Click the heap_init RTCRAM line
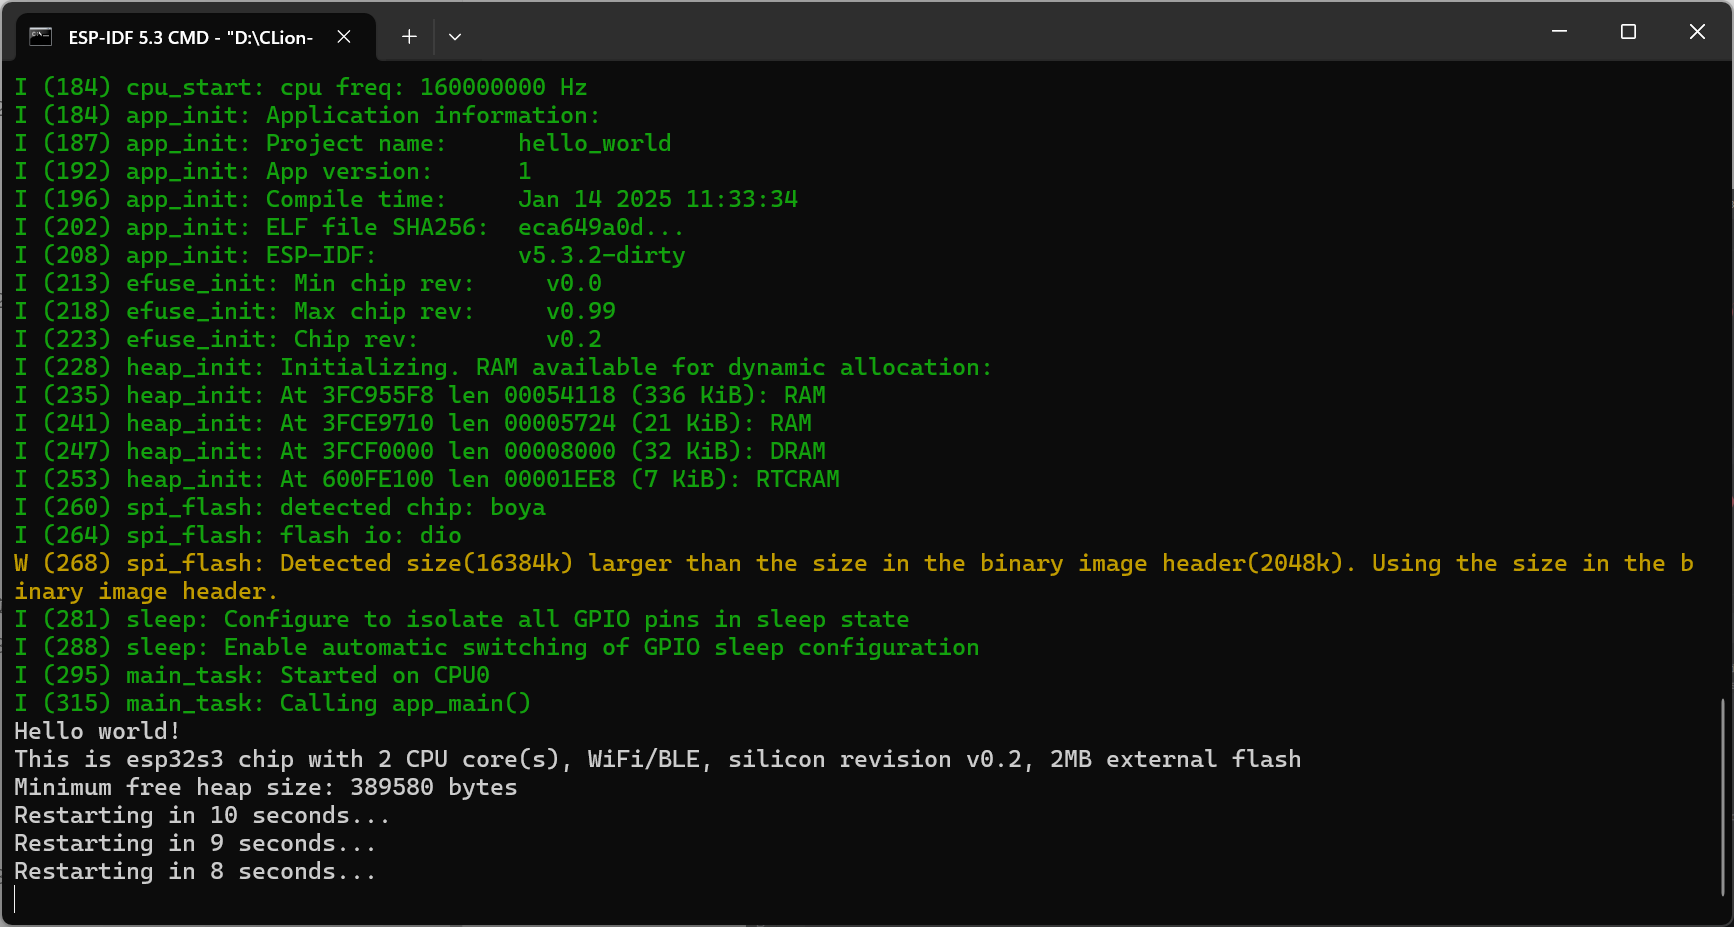1734x927 pixels. [x=427, y=480]
